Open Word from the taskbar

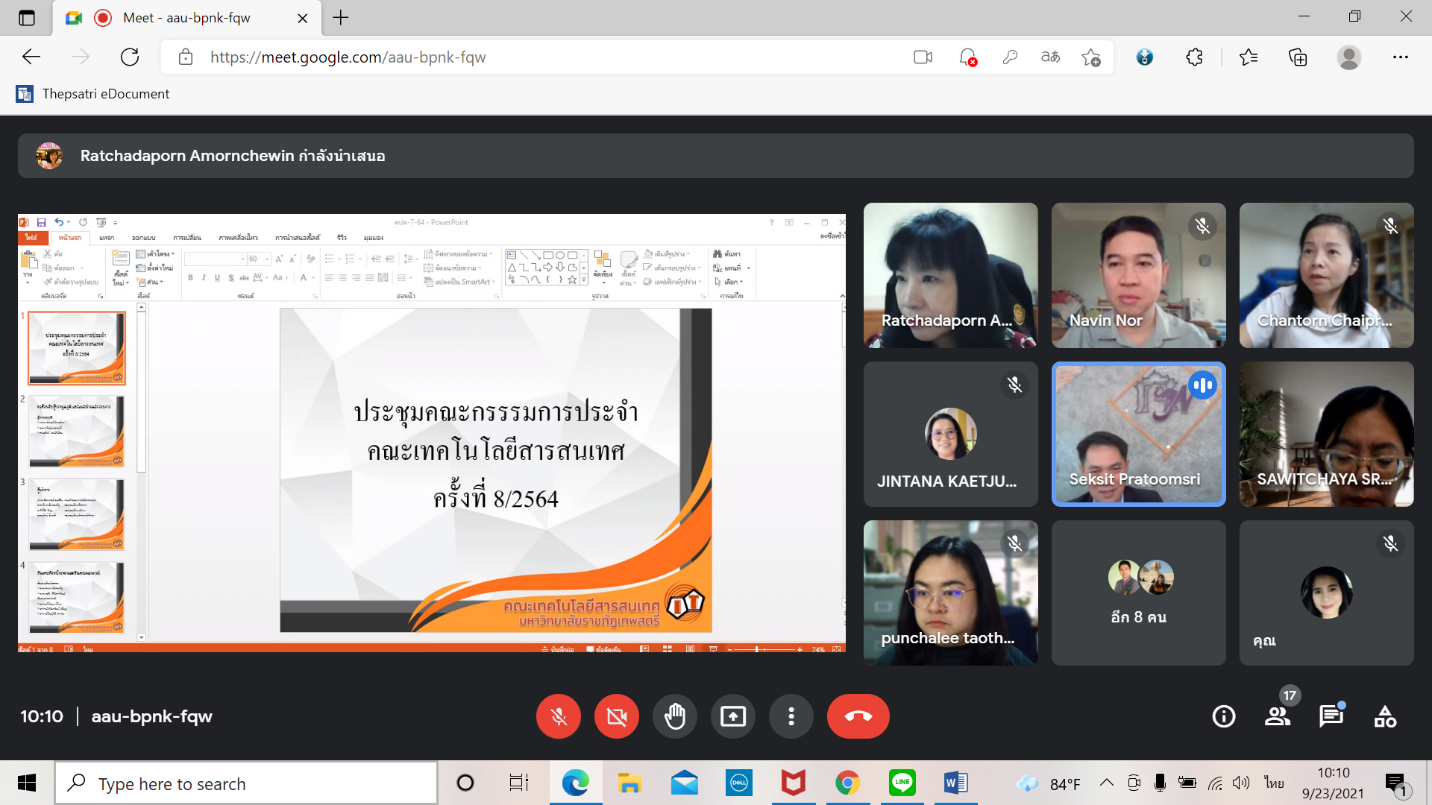(956, 783)
